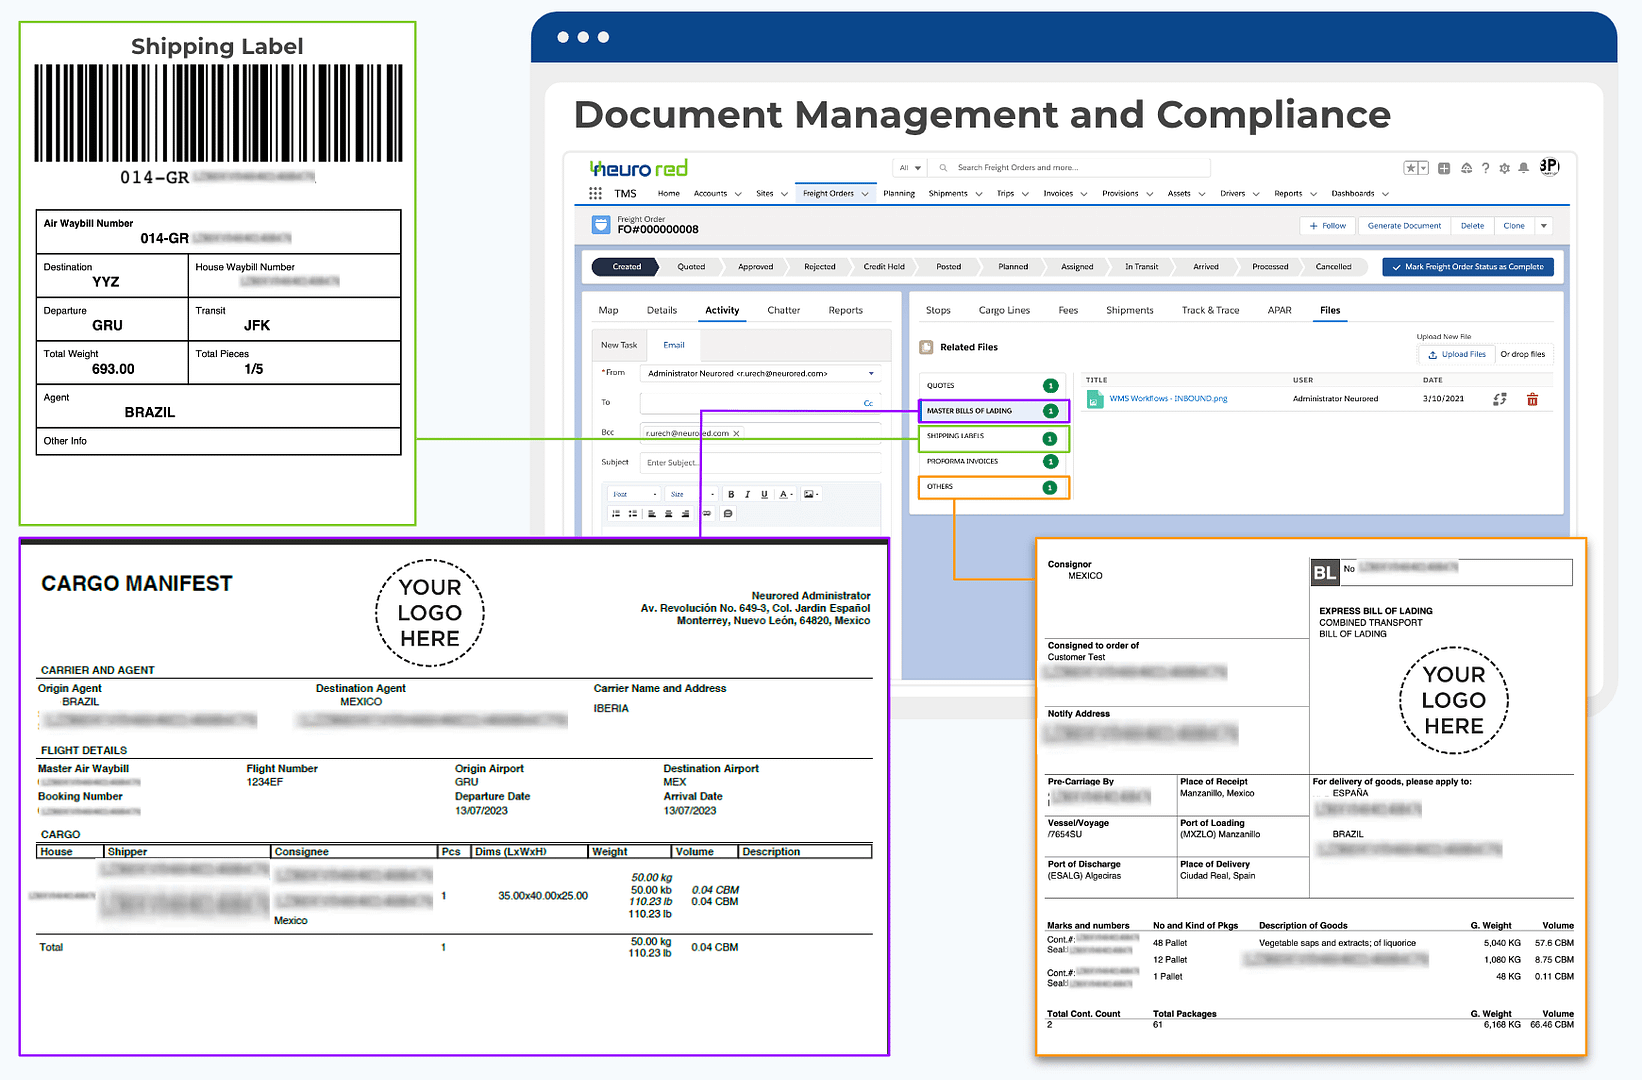Select the In Transit status stage
The image size is (1642, 1080).
1141,267
